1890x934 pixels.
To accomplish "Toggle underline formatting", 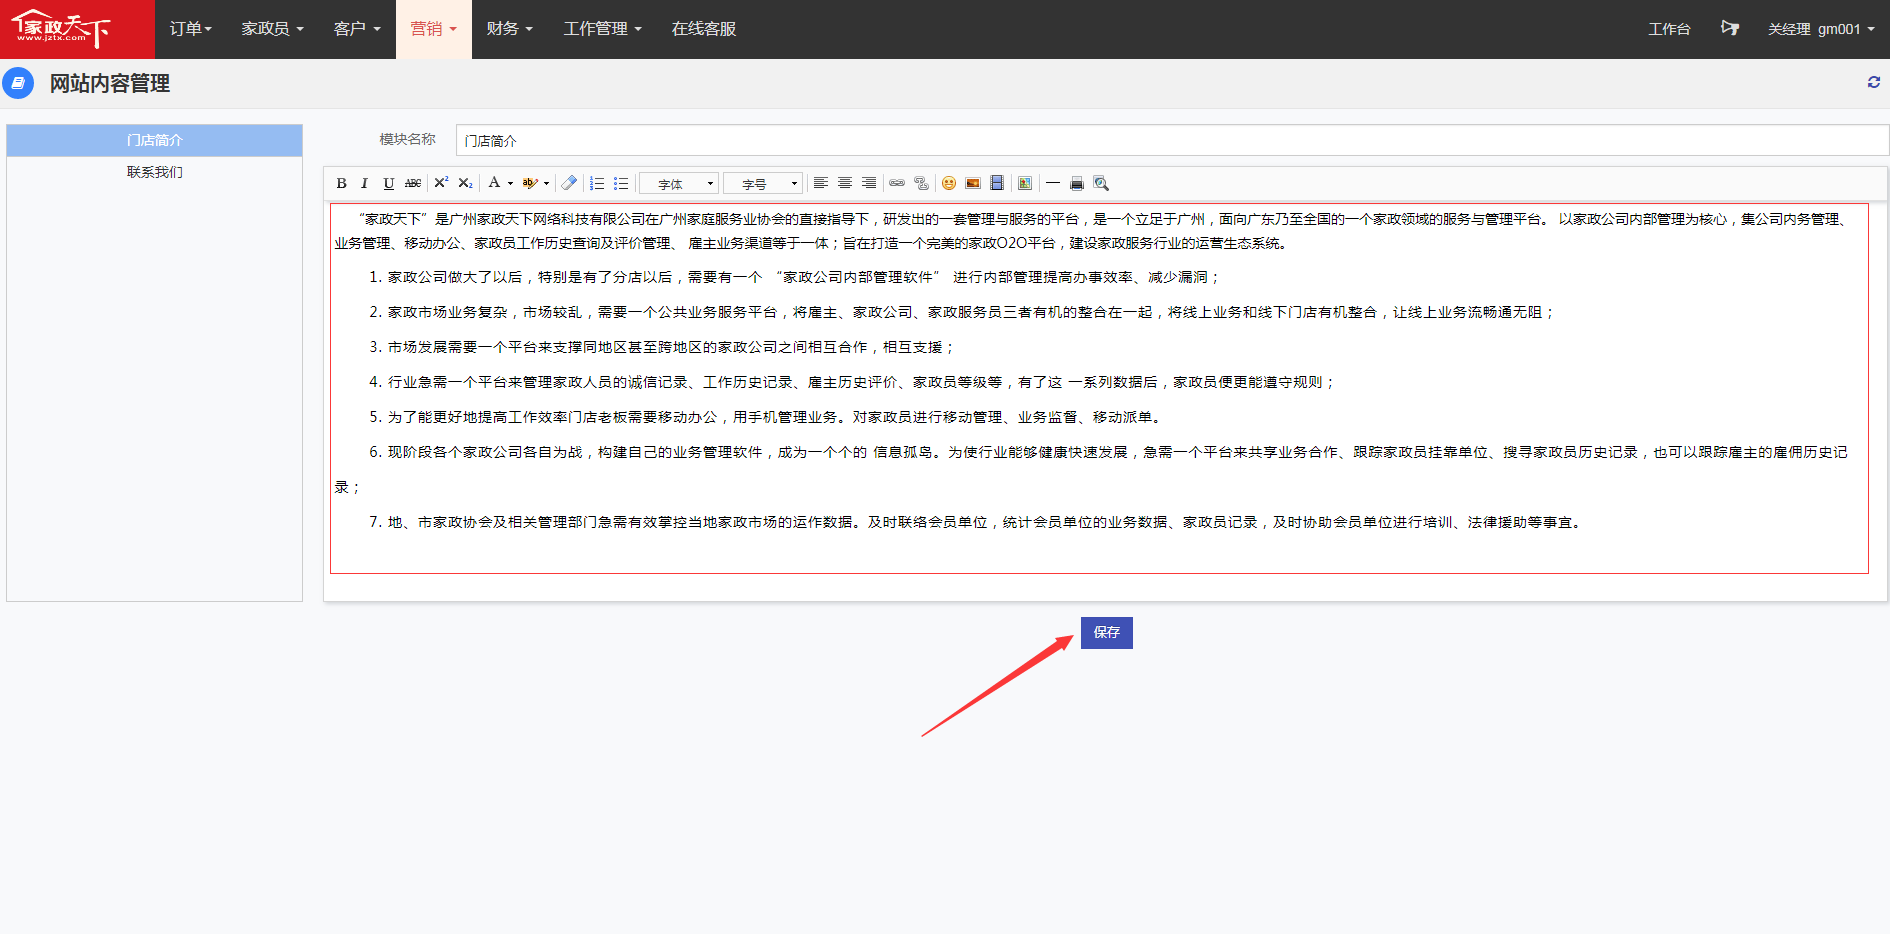I will (x=388, y=183).
